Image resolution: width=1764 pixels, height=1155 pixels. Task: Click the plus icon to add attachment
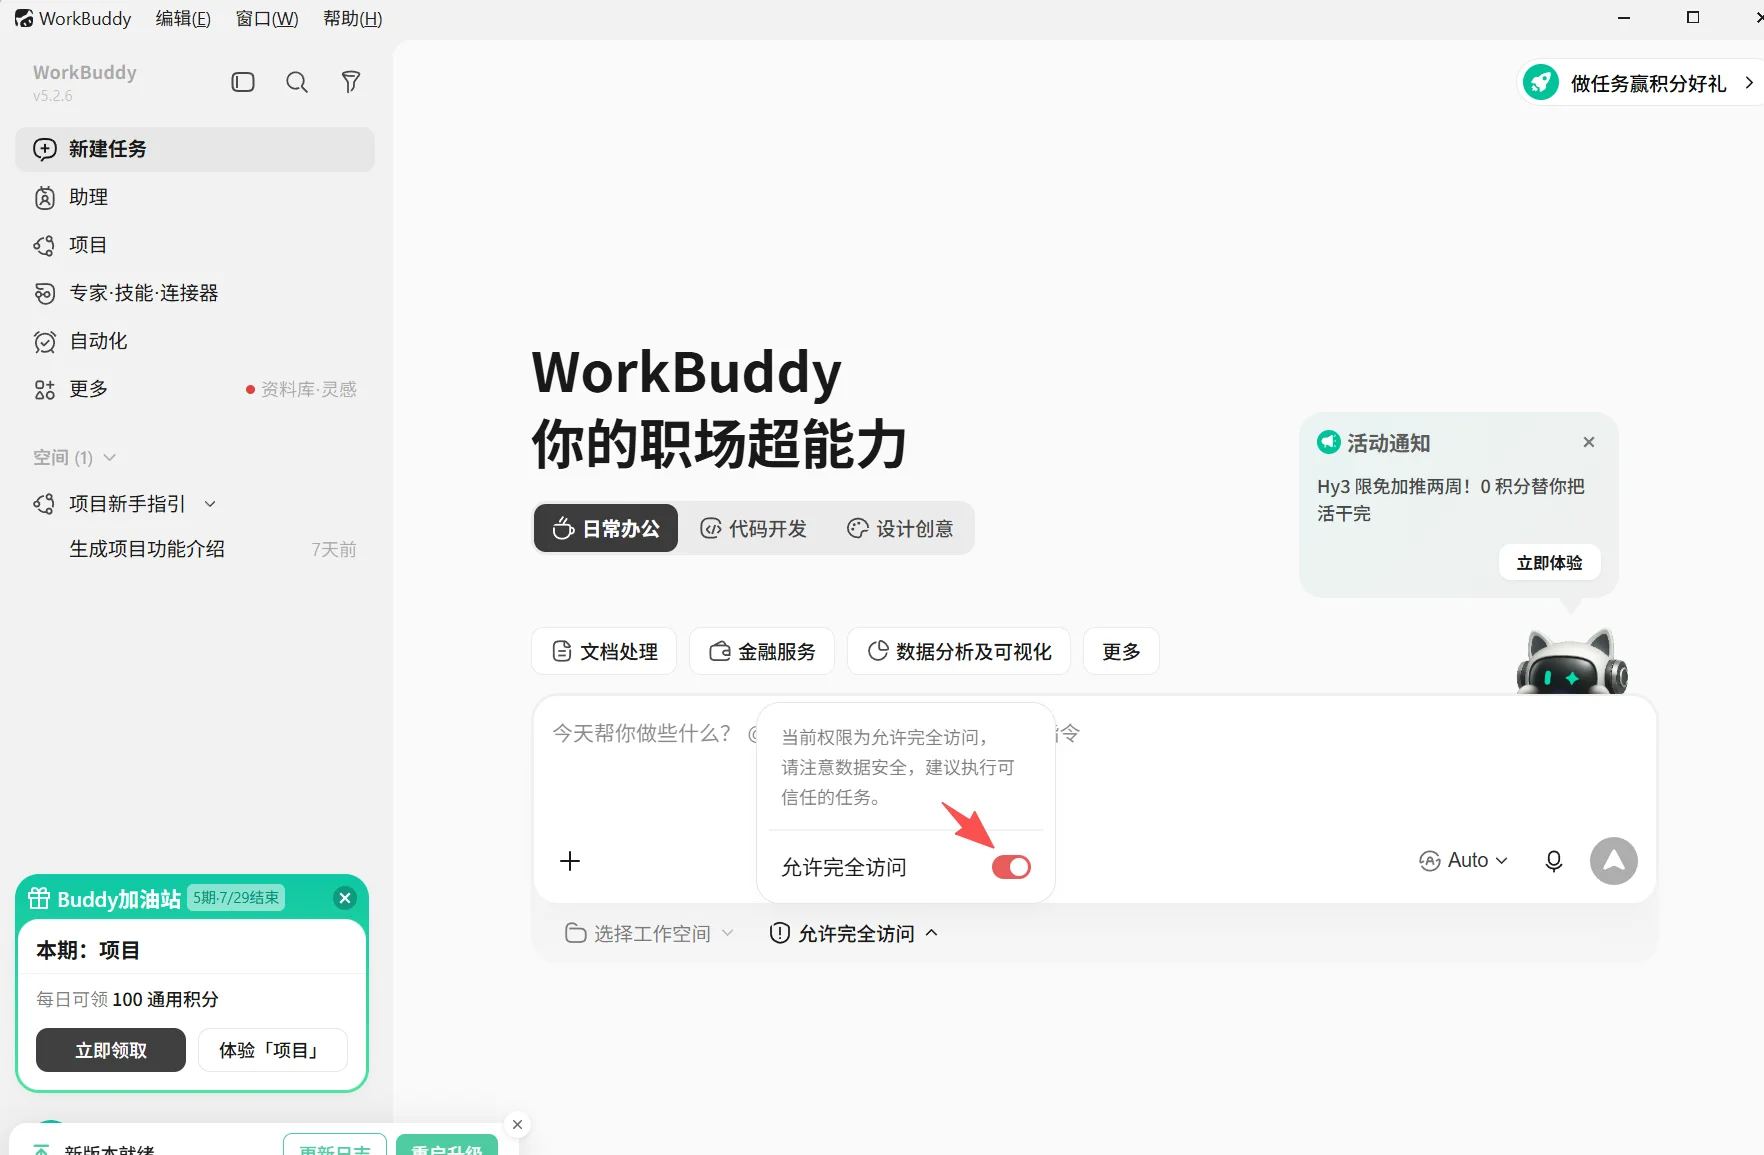[x=570, y=861]
